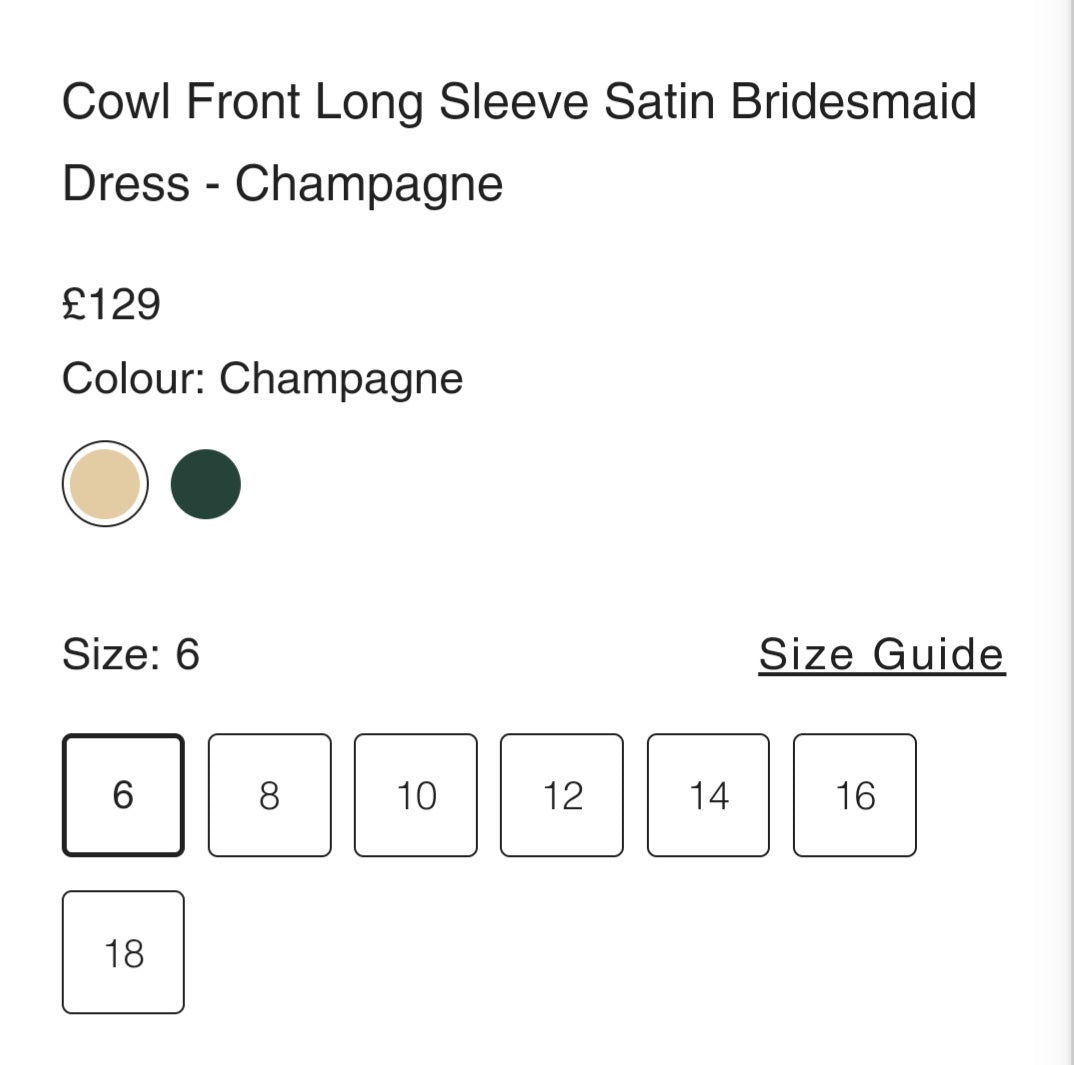The width and height of the screenshot is (1074, 1065).
Task: Click the Dress - Champagne title line
Action: click(x=282, y=183)
